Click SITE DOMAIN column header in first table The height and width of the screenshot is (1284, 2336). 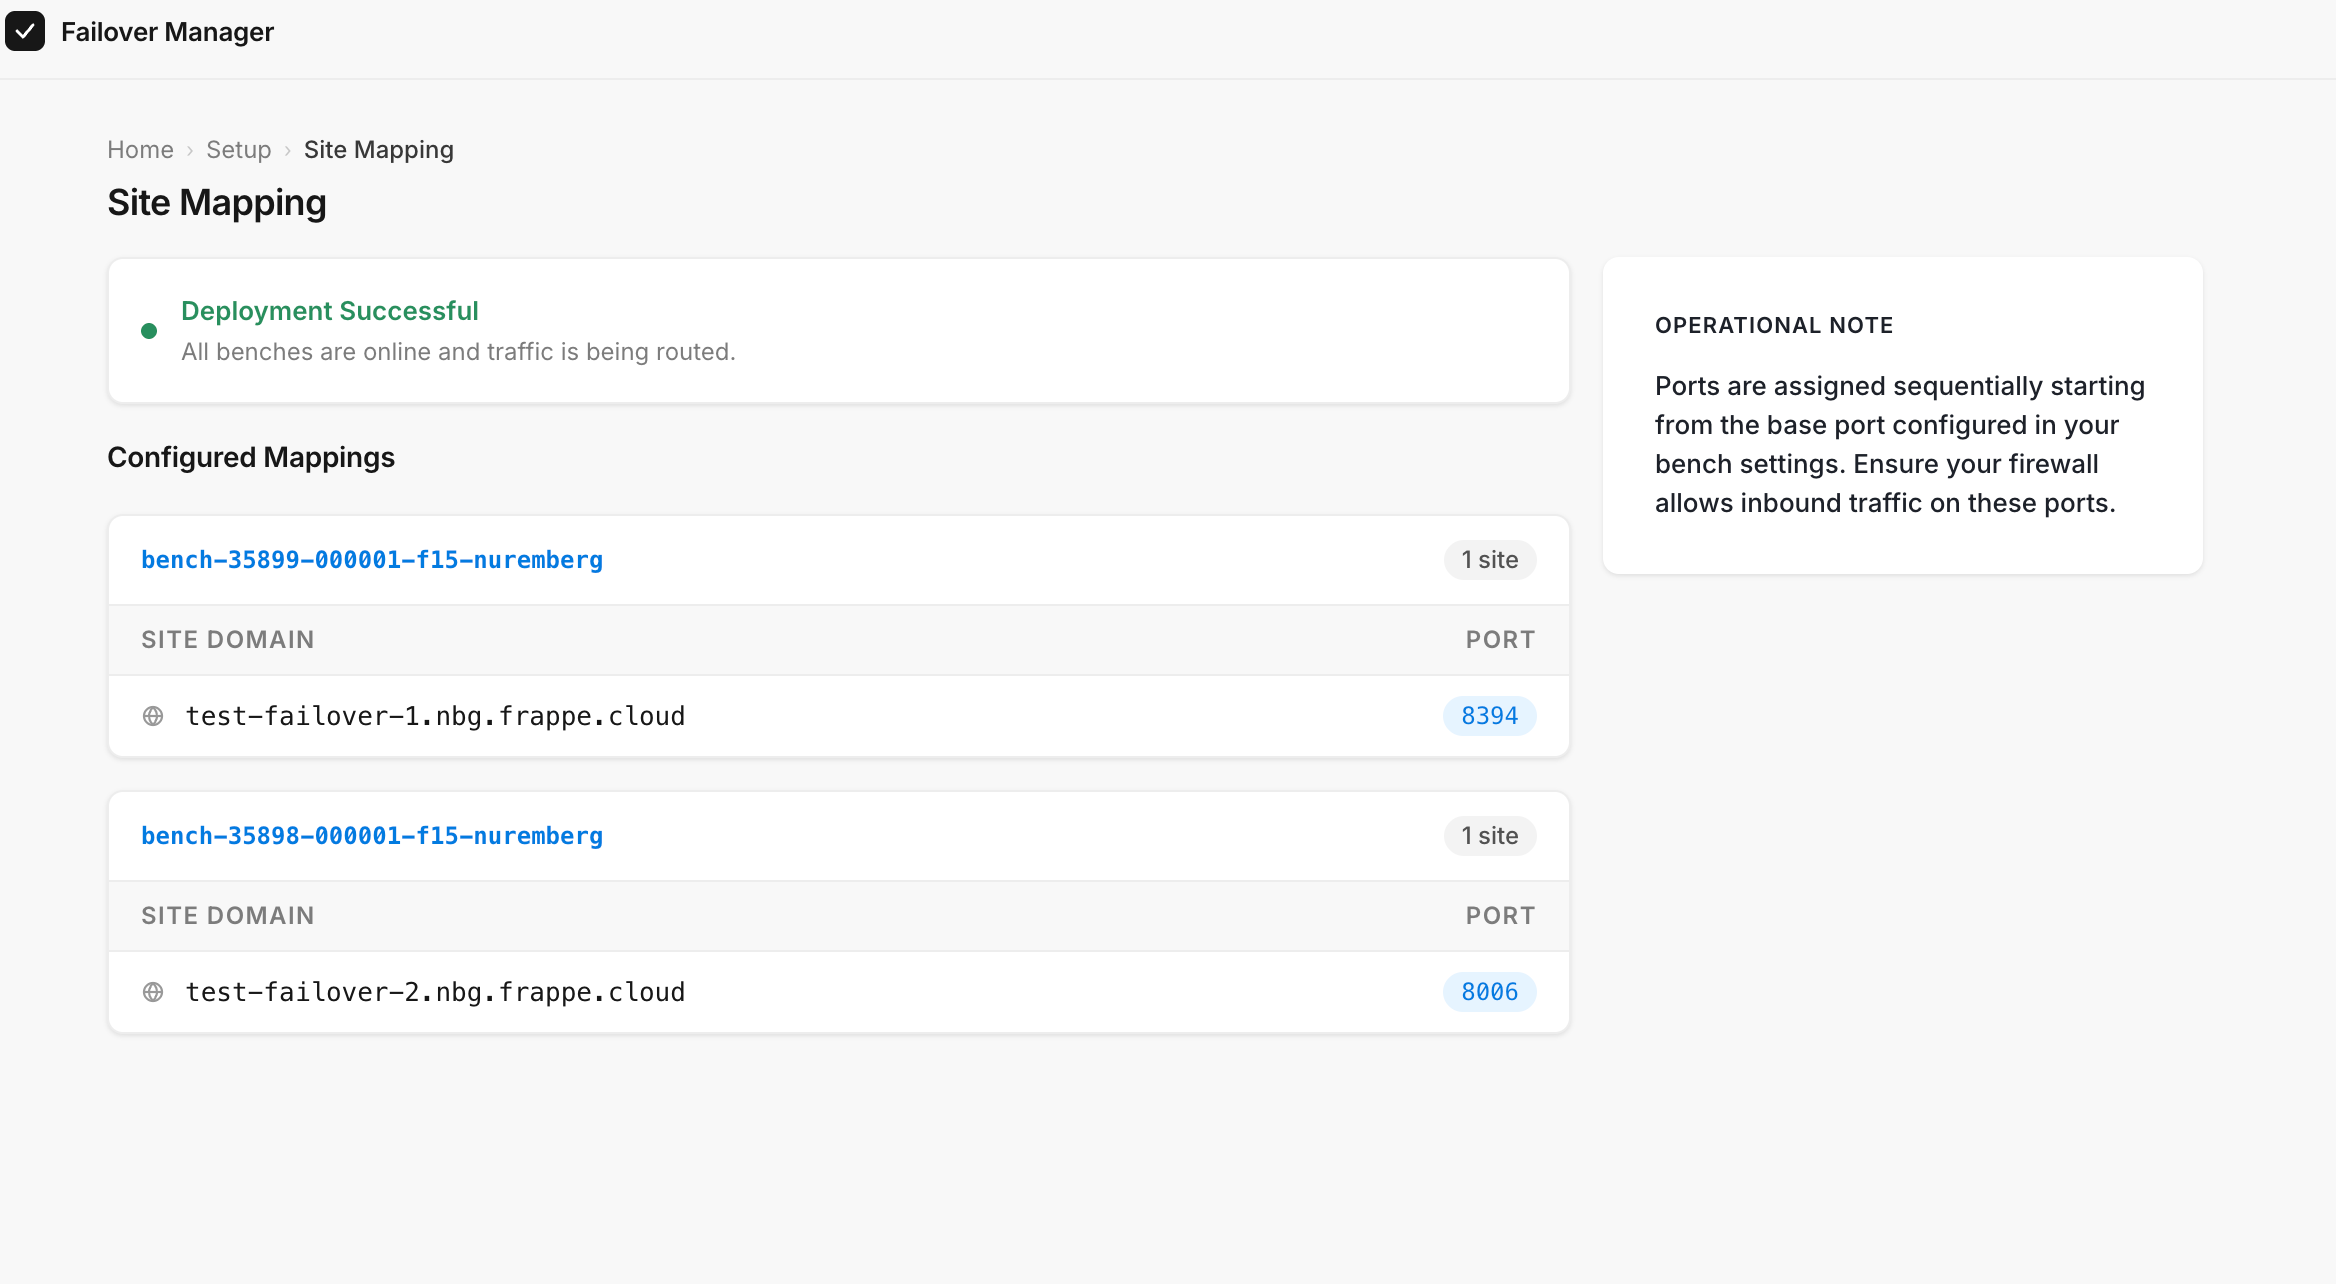(227, 640)
